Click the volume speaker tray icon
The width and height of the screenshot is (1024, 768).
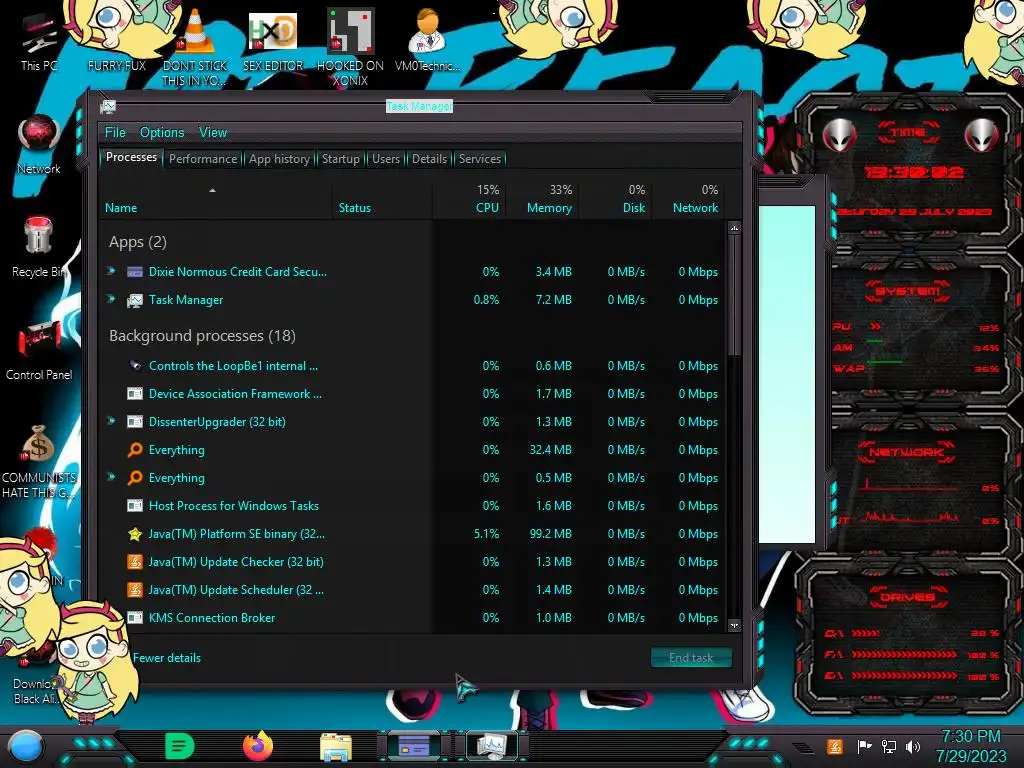pos(913,746)
